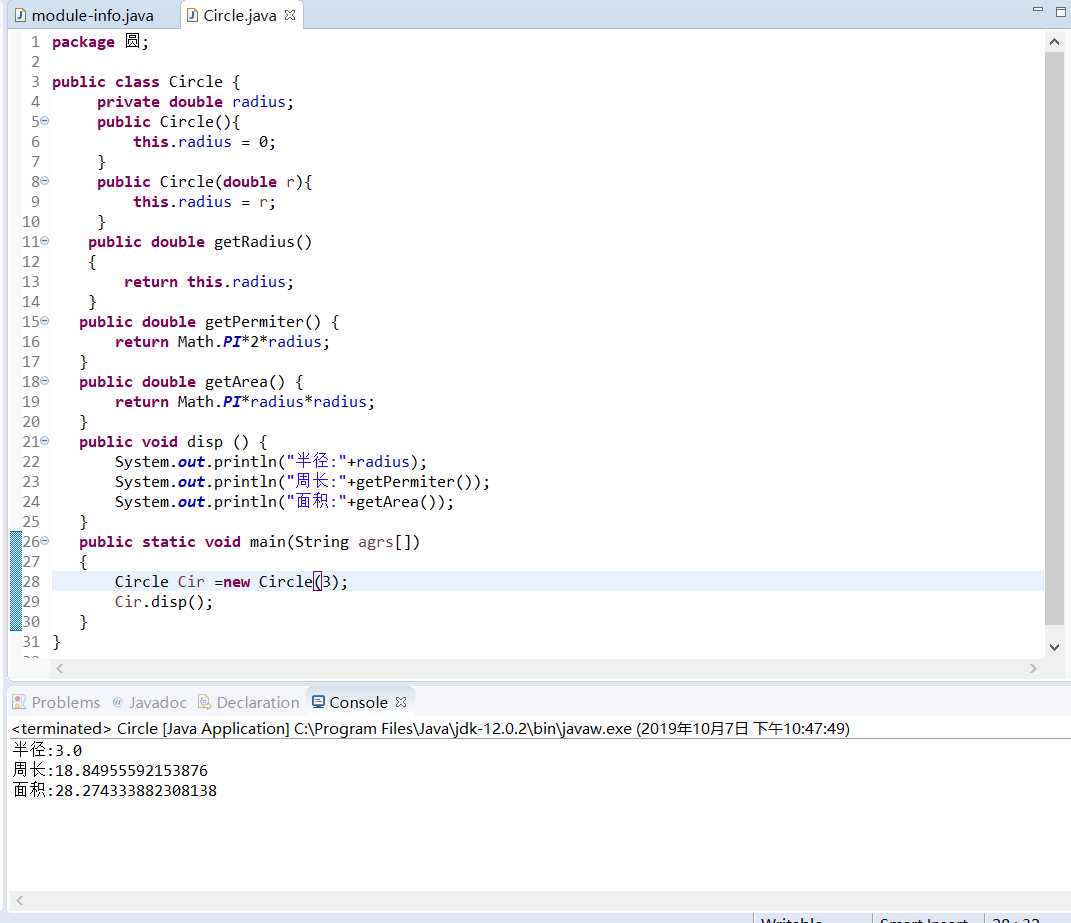
Task: Click the 'private double radius;' line
Action: (195, 102)
